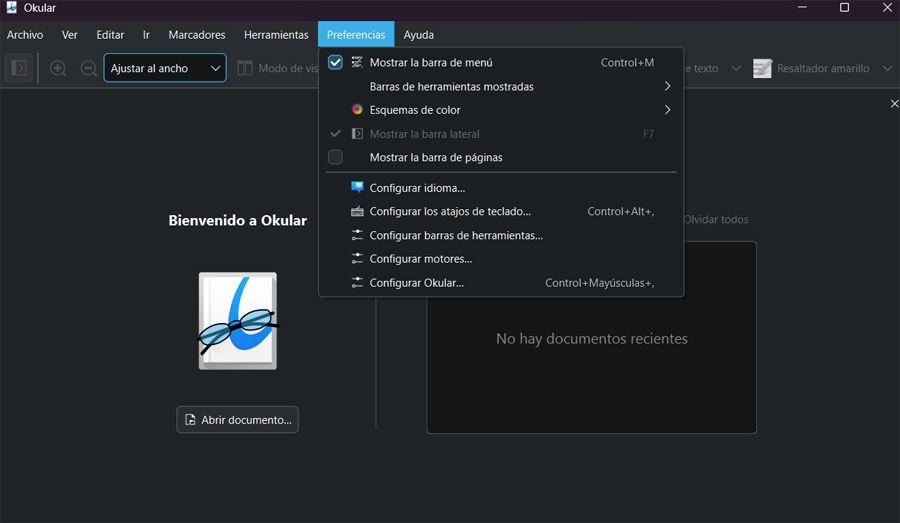This screenshot has height=523, width=900.
Task: Click the Bienvenido a Okular heading
Action: coord(238,220)
